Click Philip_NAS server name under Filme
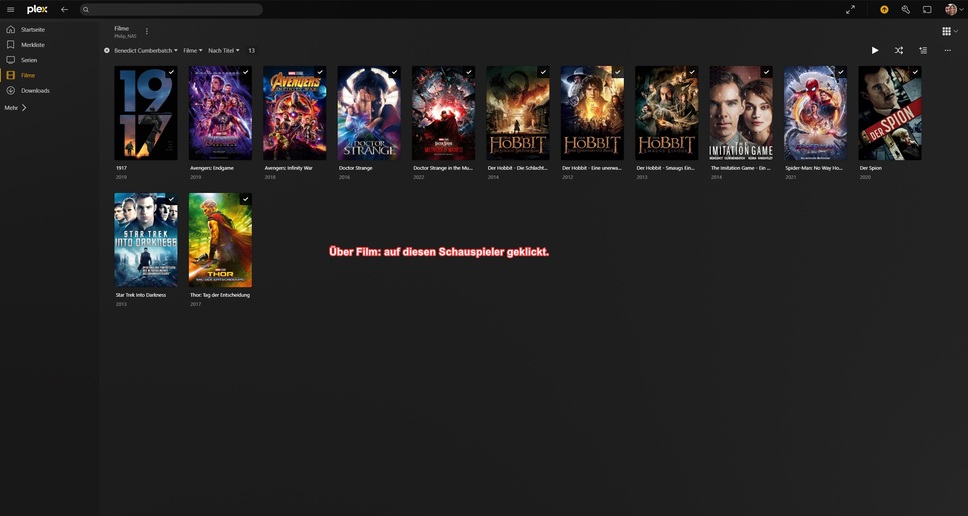Image resolution: width=968 pixels, height=516 pixels. (125, 36)
